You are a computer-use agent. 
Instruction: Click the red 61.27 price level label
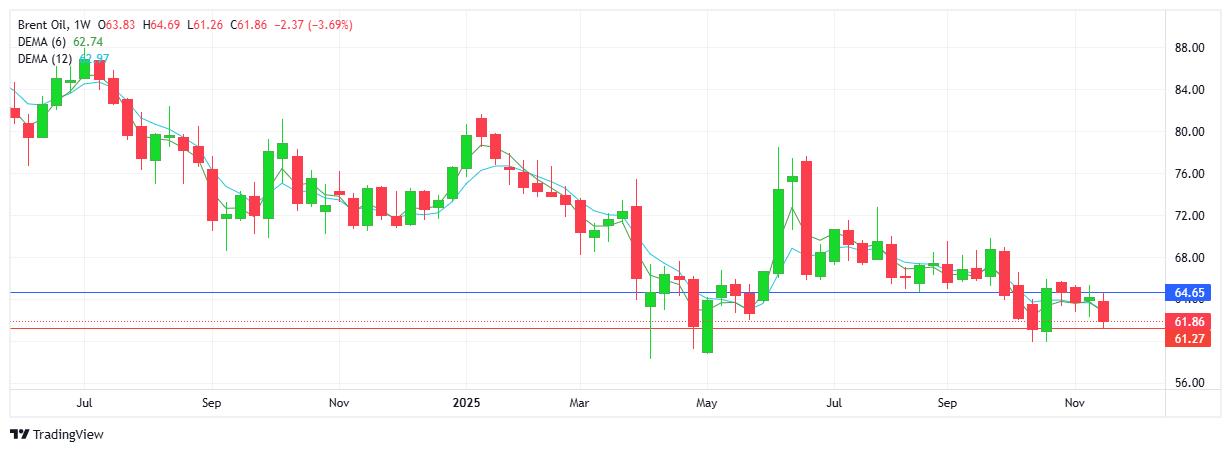[1189, 339]
